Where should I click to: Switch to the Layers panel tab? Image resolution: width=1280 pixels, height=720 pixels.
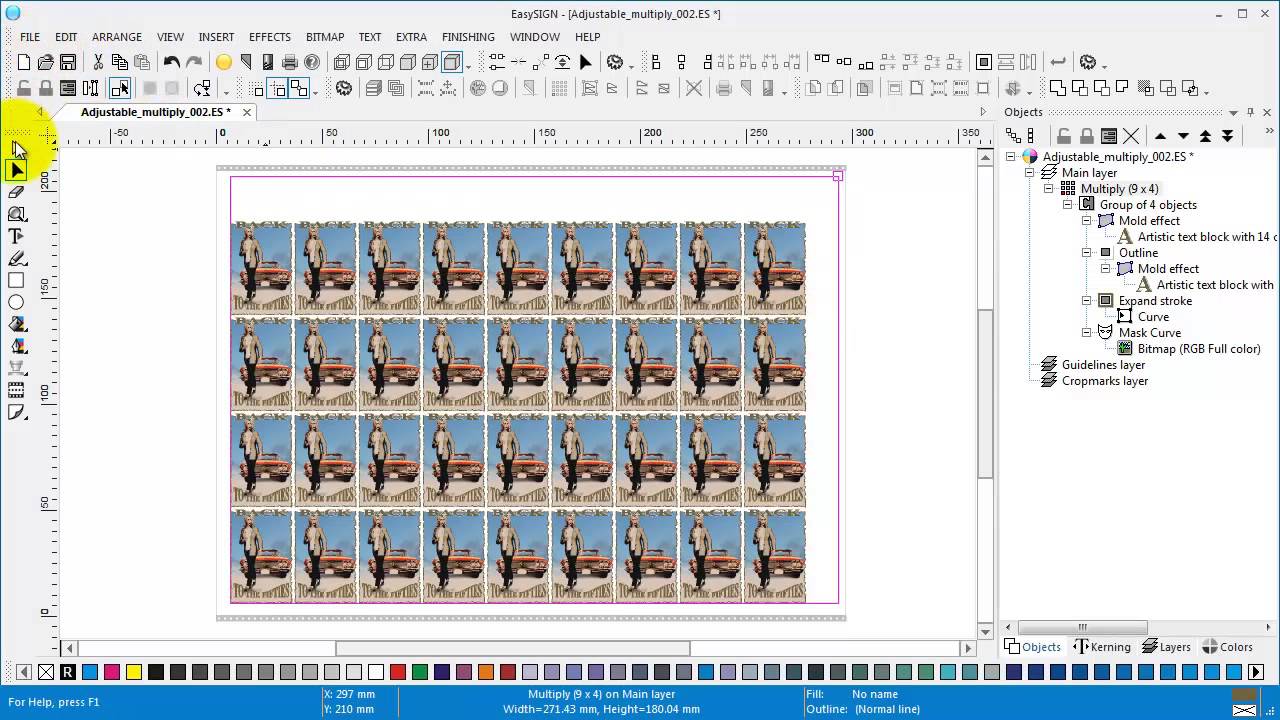click(1166, 647)
